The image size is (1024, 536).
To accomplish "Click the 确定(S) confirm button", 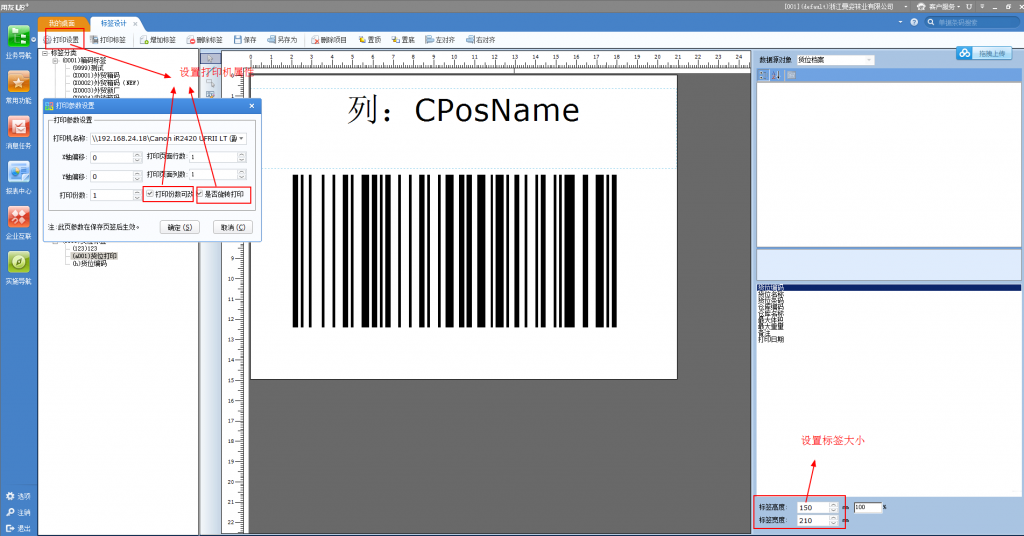I will click(x=180, y=227).
